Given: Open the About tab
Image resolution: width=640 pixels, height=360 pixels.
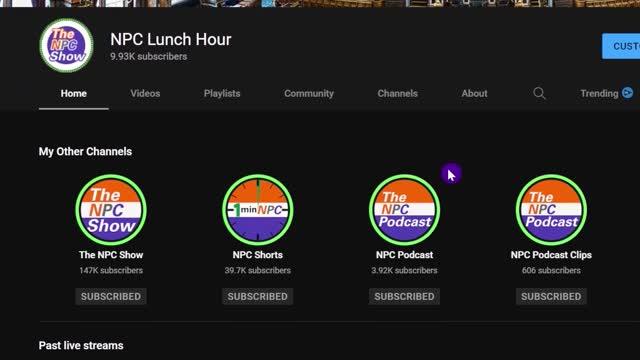Looking at the screenshot, I should (x=474, y=93).
